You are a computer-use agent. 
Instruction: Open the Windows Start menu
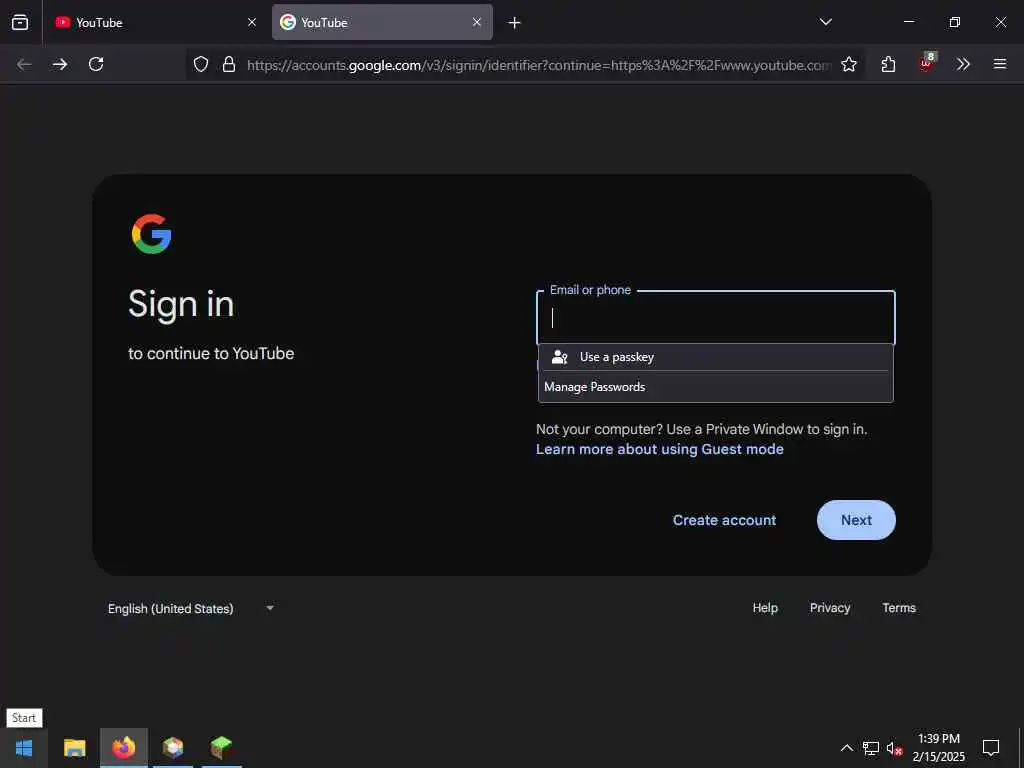(x=24, y=748)
